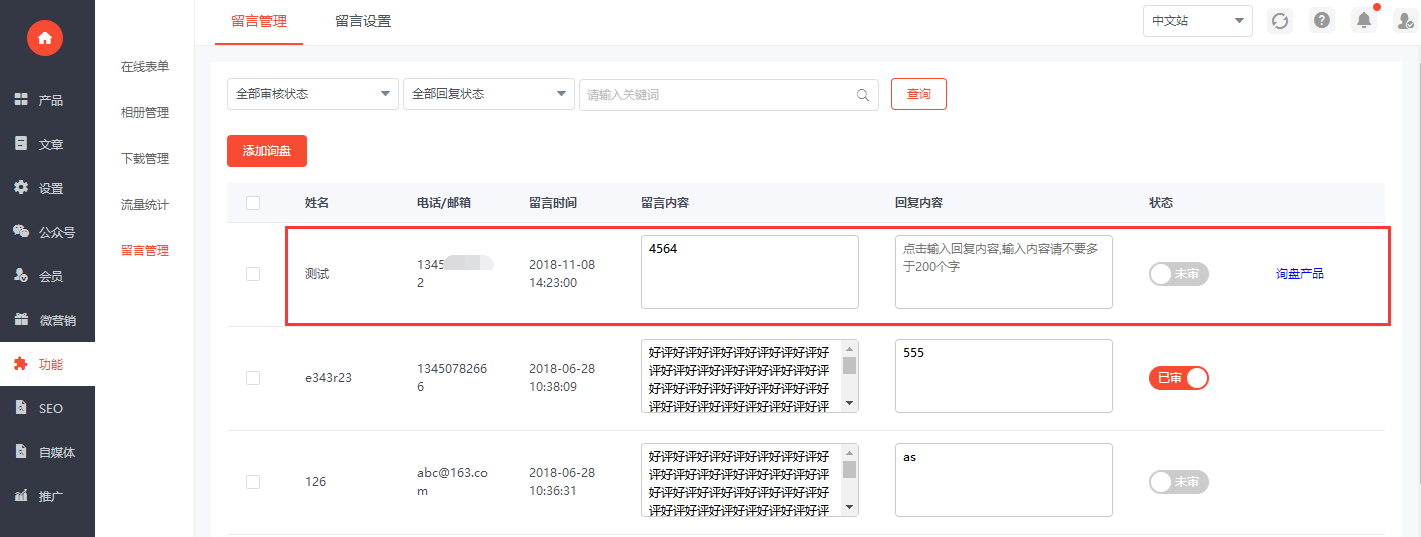Click the 添加询盘 button
1421x537 pixels.
[267, 151]
